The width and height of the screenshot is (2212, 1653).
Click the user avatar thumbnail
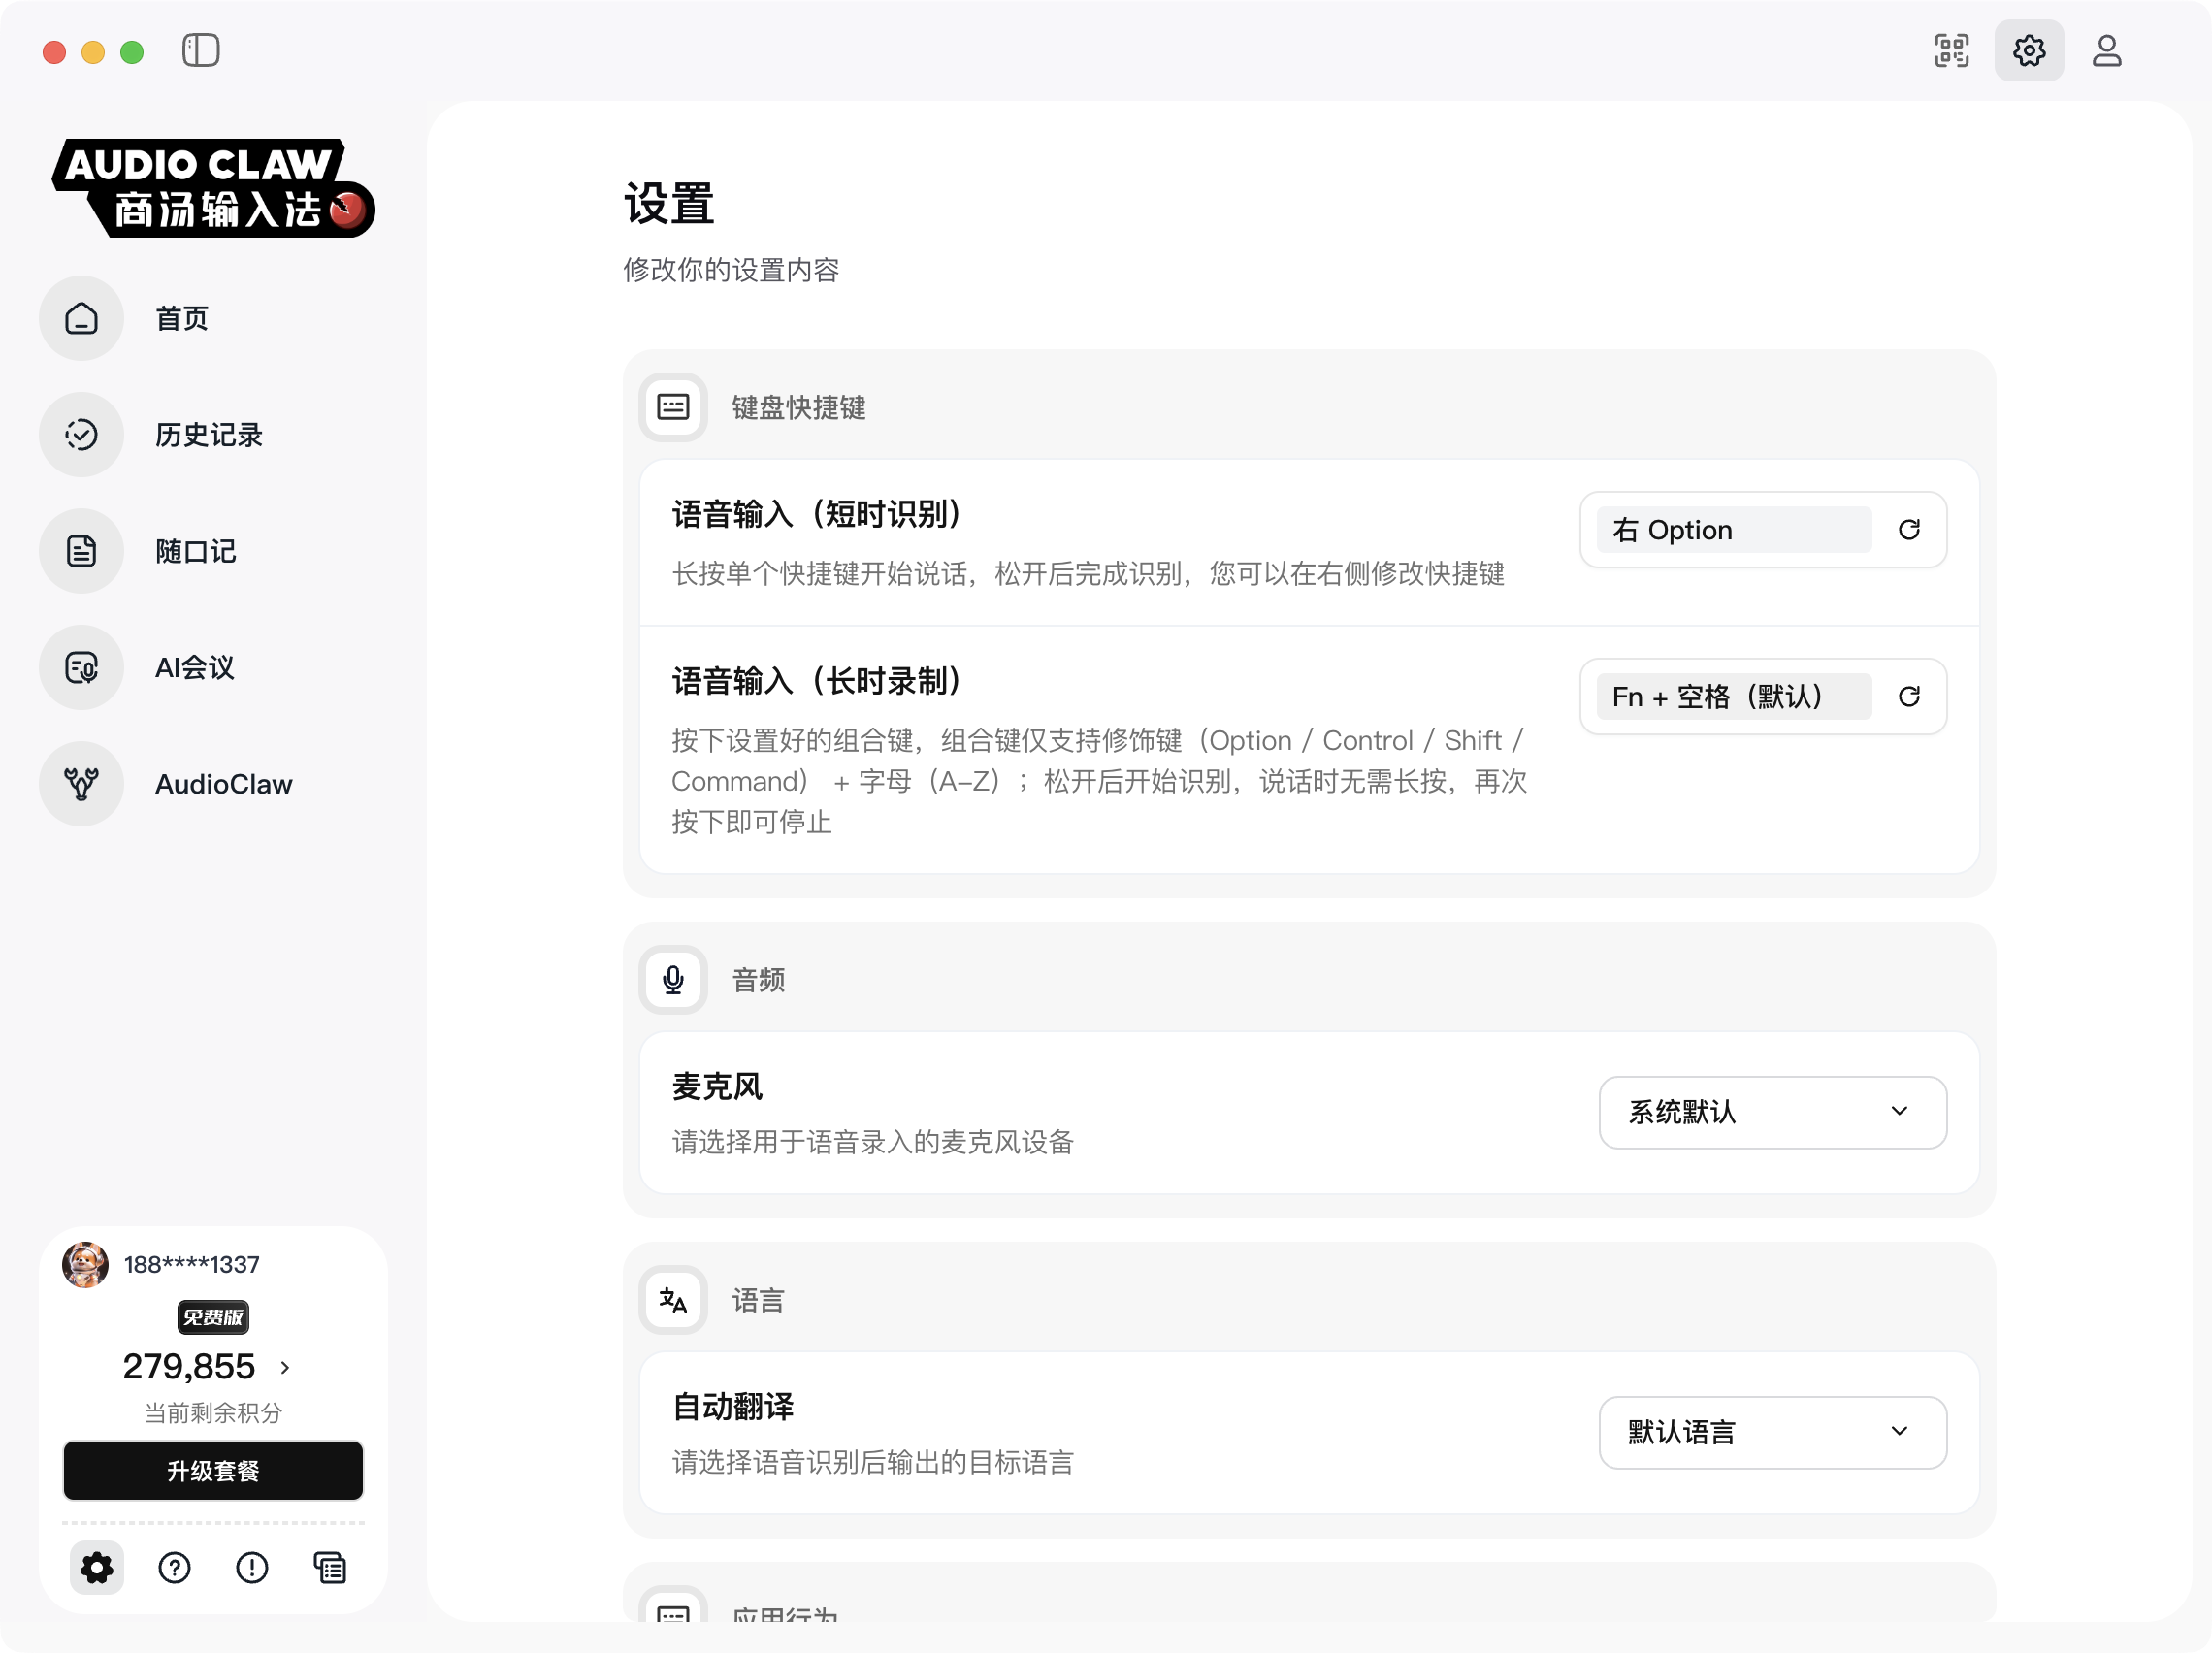pos(85,1264)
